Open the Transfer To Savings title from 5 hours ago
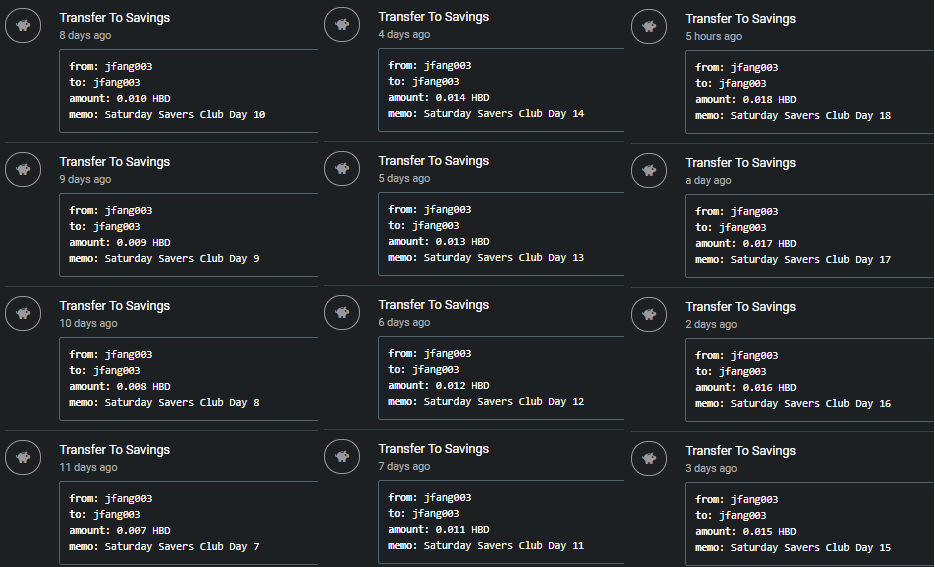Image resolution: width=935 pixels, height=567 pixels. [741, 19]
